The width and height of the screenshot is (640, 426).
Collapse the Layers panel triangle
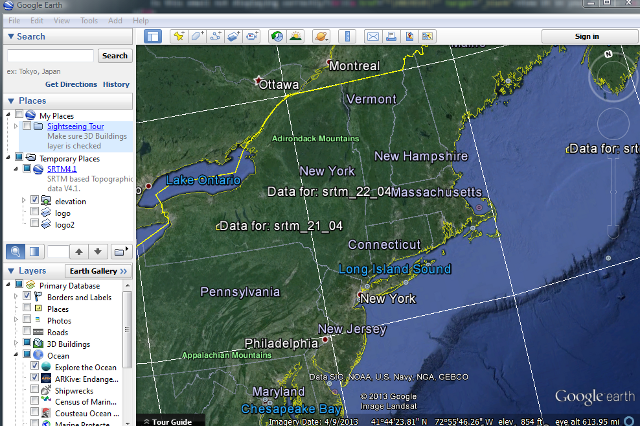click(11, 271)
